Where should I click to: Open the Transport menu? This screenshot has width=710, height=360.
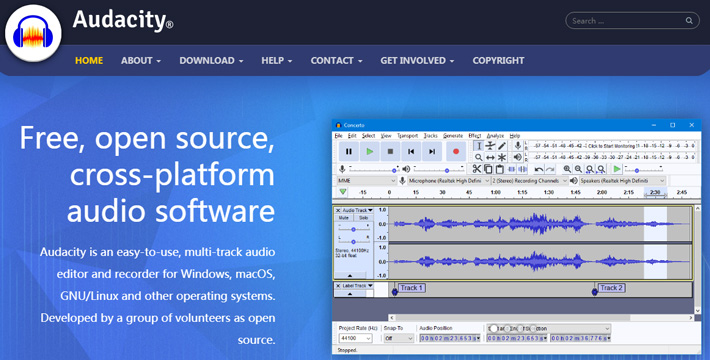pyautogui.click(x=408, y=136)
